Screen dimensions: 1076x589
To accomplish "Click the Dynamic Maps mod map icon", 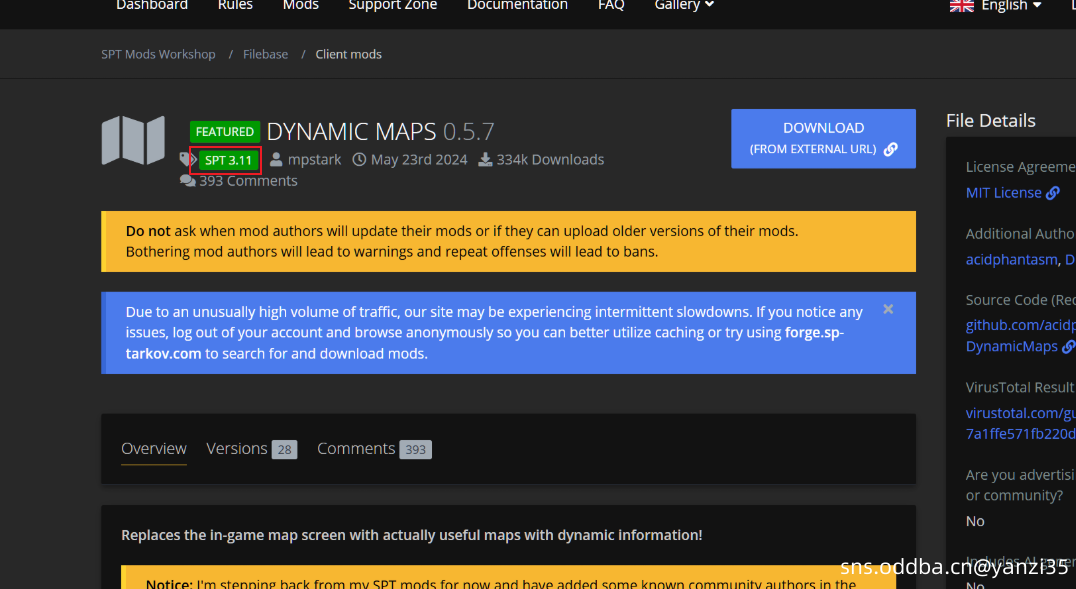I will coord(133,140).
